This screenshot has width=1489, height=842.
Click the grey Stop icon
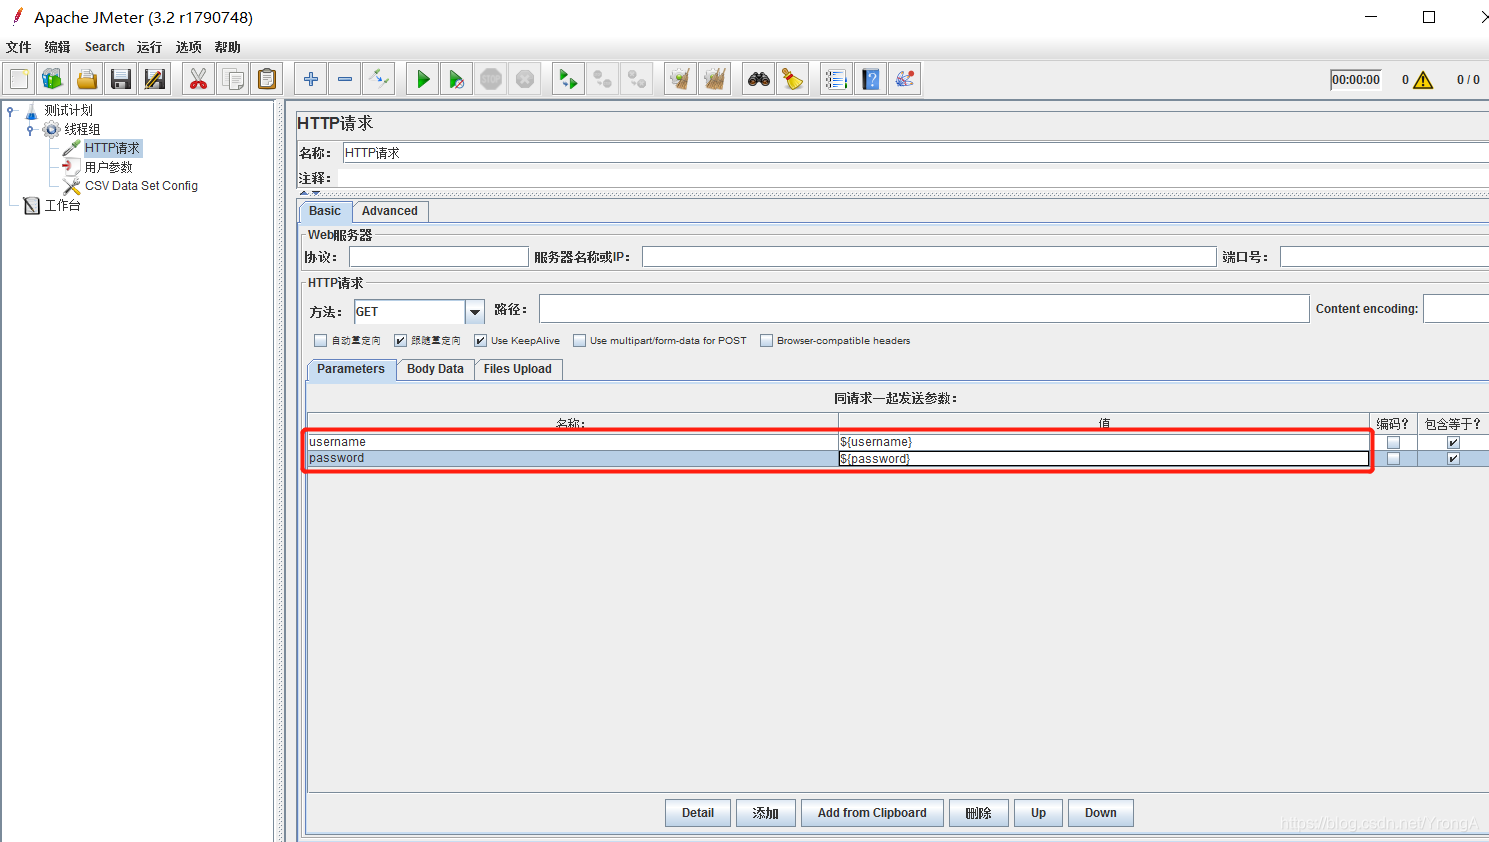tap(491, 79)
